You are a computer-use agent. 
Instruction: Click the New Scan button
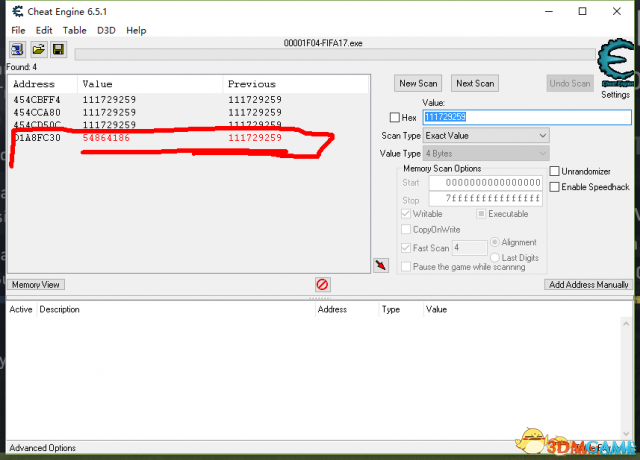pyautogui.click(x=418, y=83)
